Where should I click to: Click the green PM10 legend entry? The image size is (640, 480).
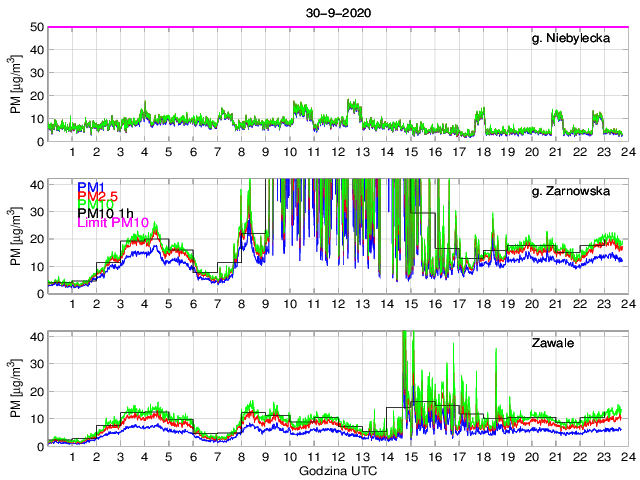coord(93,207)
